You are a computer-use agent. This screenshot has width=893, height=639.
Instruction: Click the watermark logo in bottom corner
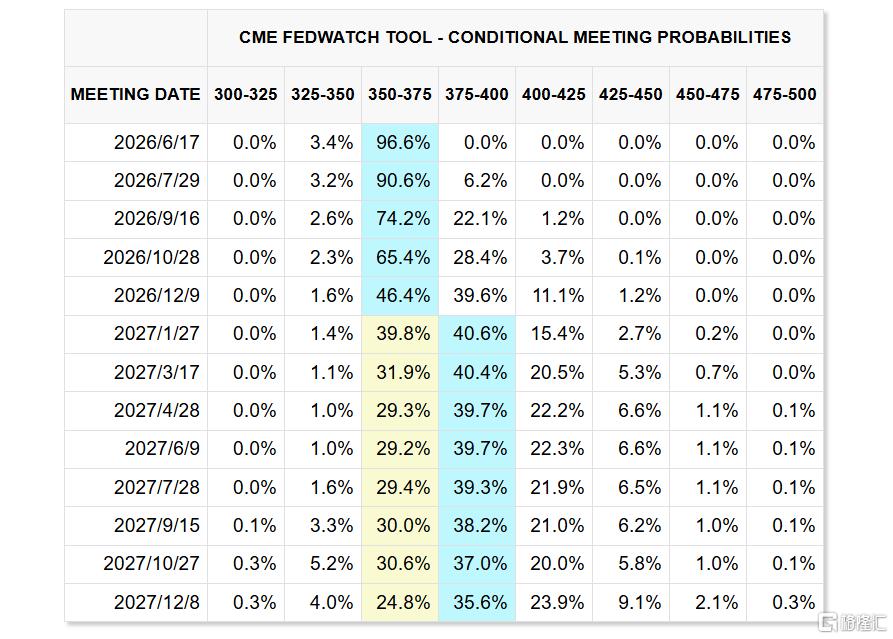853,622
